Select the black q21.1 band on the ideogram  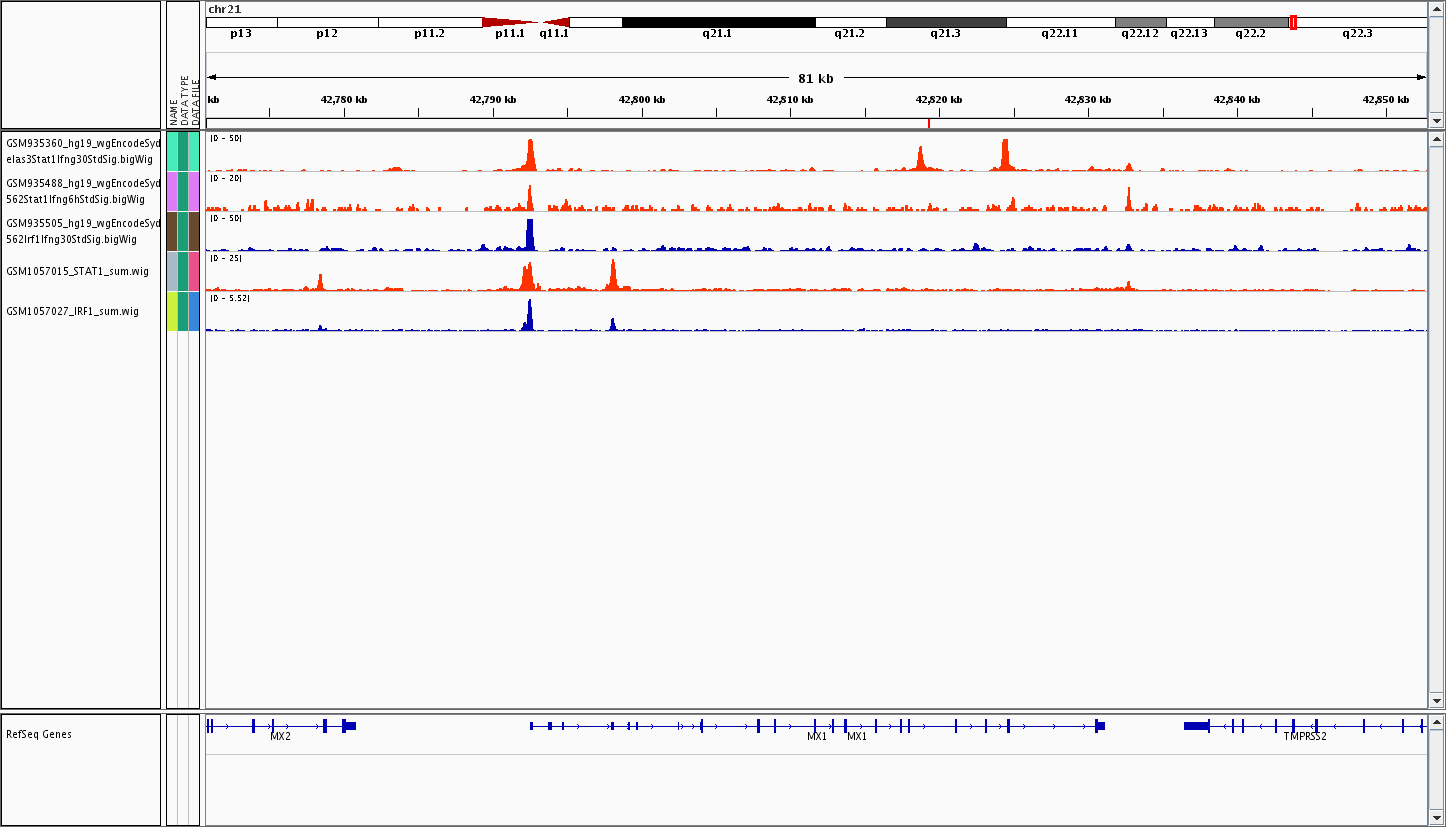tap(718, 22)
